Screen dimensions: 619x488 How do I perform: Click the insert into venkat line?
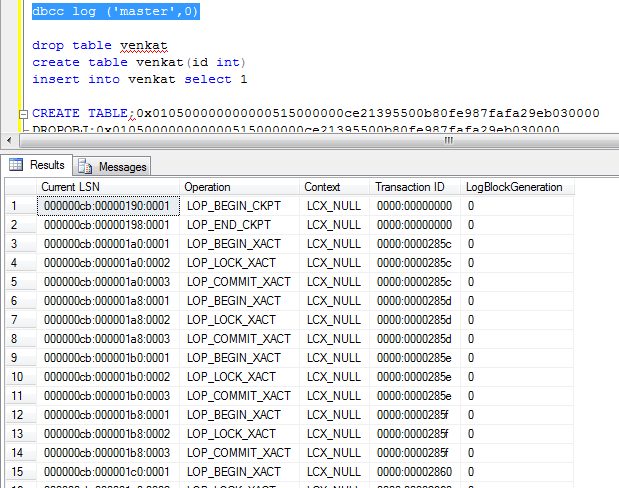pos(140,79)
